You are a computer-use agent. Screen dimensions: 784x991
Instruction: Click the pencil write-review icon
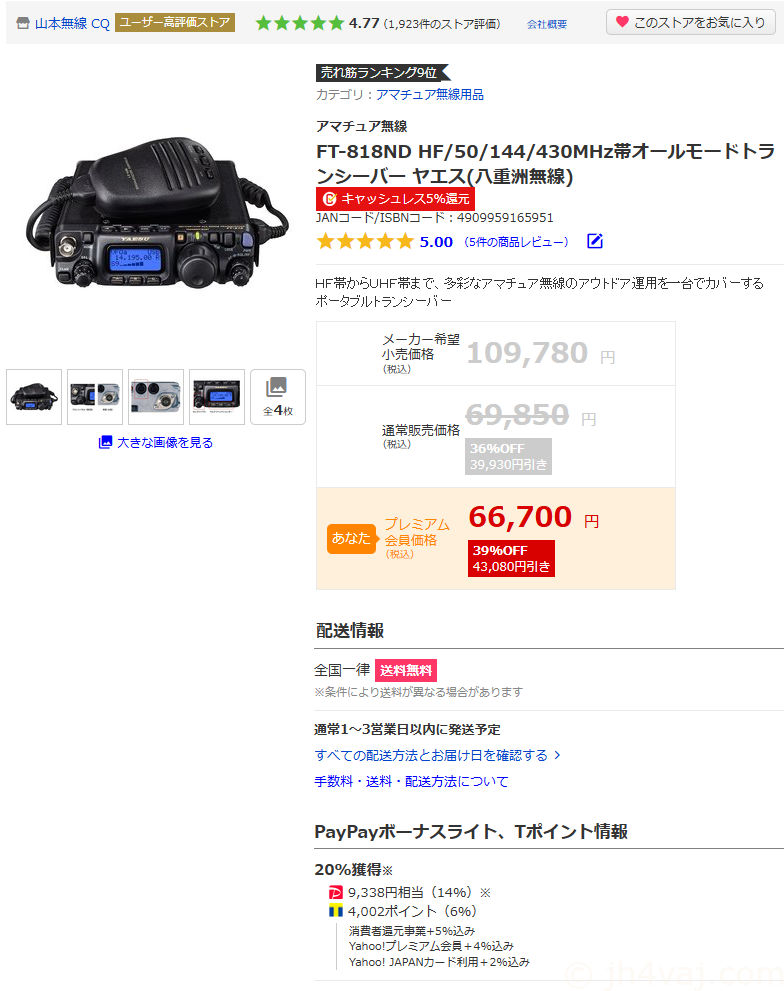[x=595, y=241]
